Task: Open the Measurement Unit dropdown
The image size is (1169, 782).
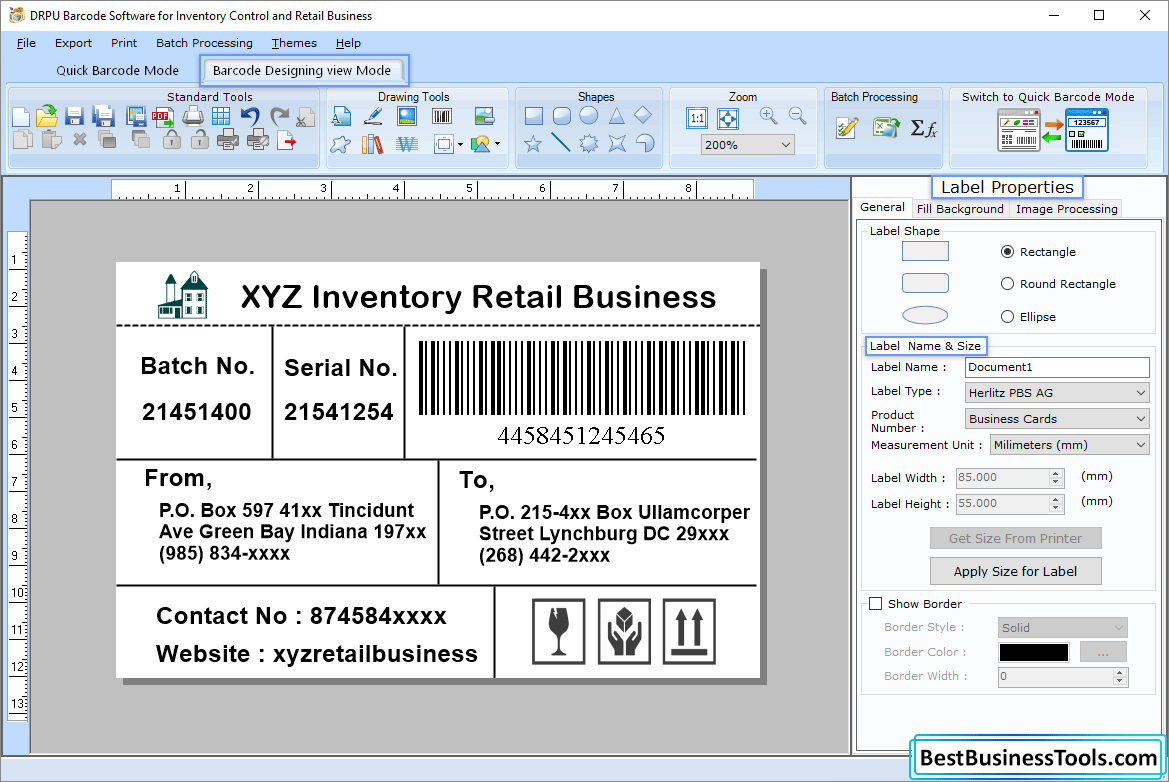Action: (x=1070, y=445)
